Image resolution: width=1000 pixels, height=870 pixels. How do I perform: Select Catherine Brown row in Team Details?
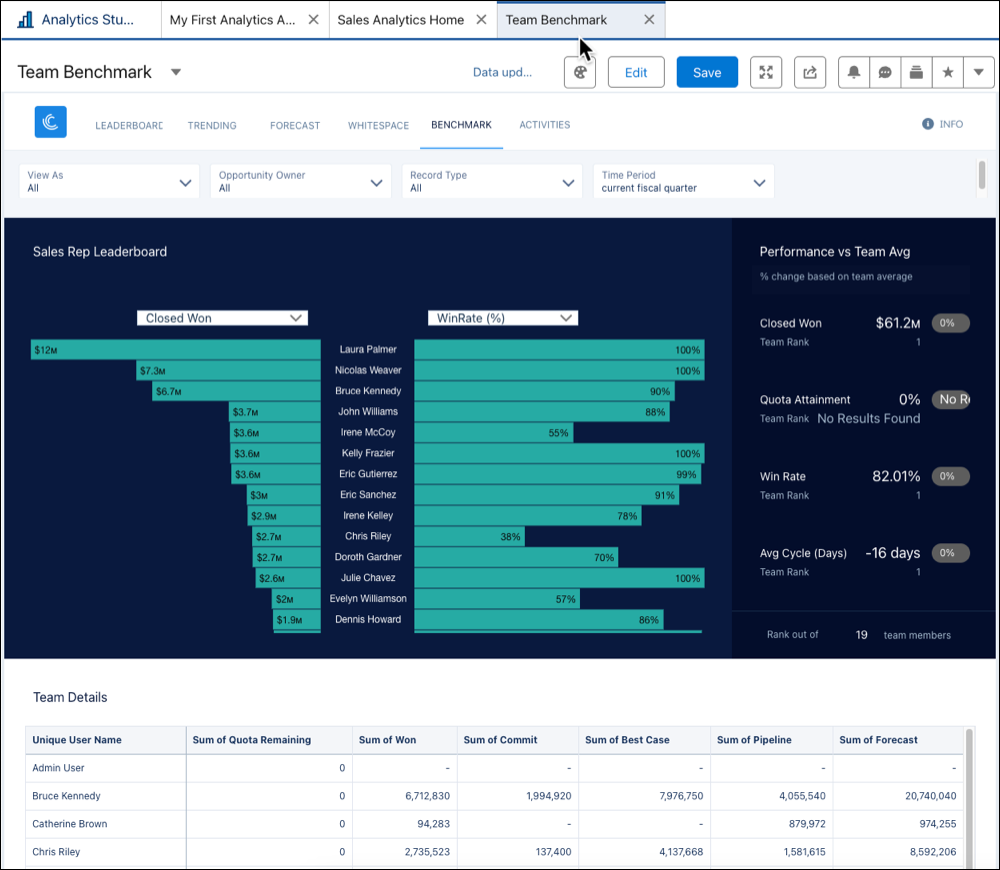click(x=494, y=824)
